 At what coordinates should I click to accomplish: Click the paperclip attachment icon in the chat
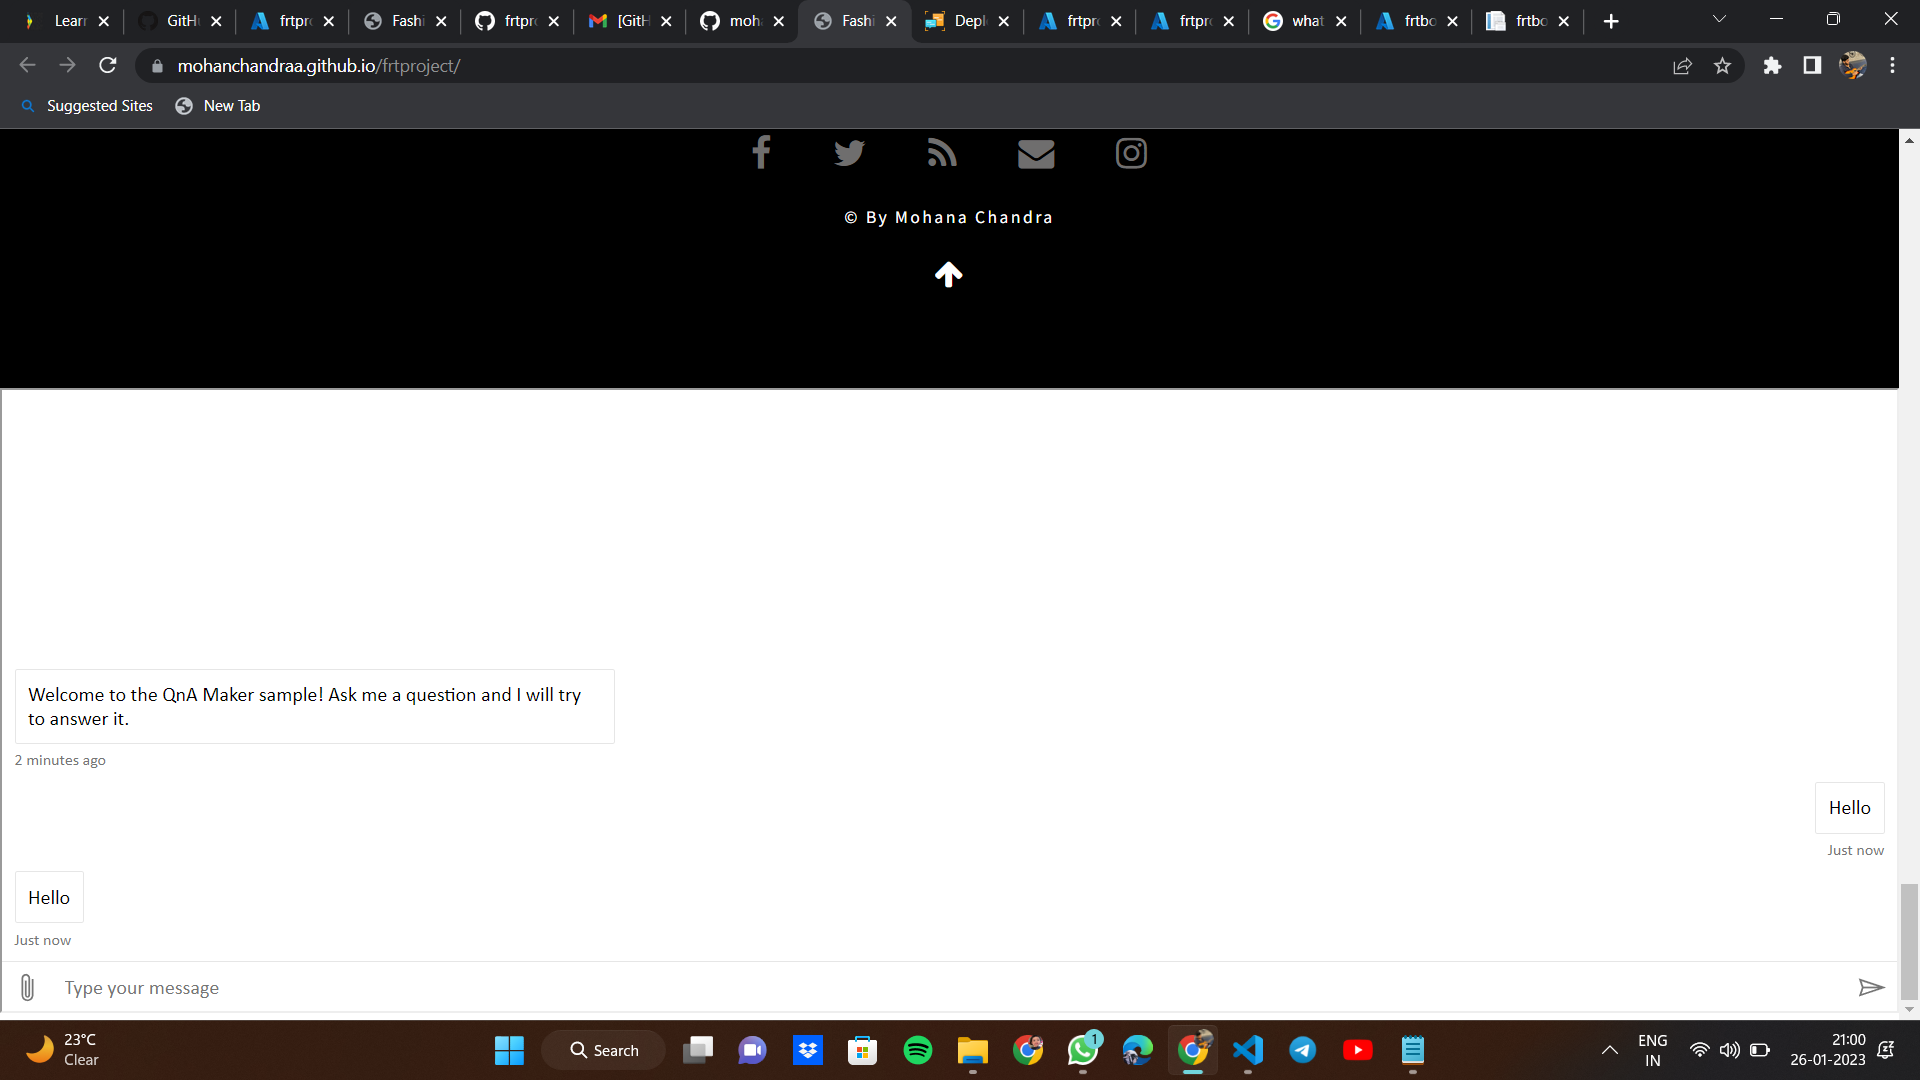pyautogui.click(x=26, y=987)
